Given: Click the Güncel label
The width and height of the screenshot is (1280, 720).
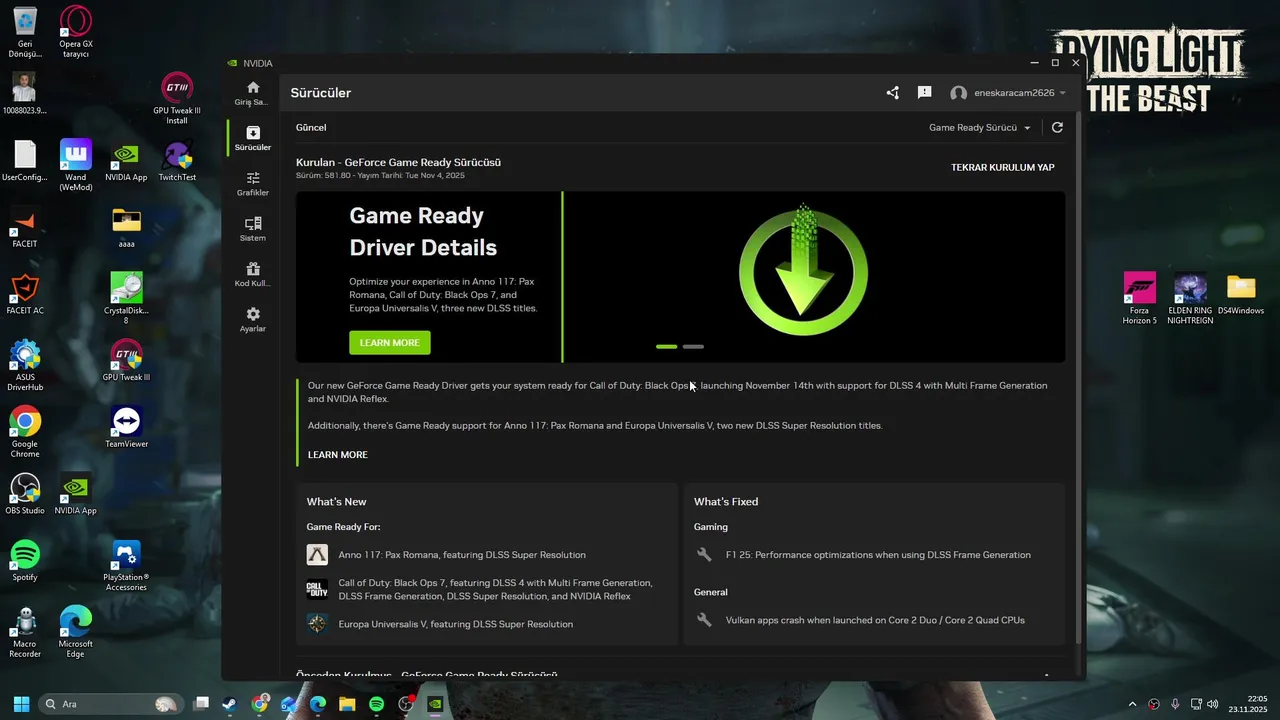Looking at the screenshot, I should point(311,128).
